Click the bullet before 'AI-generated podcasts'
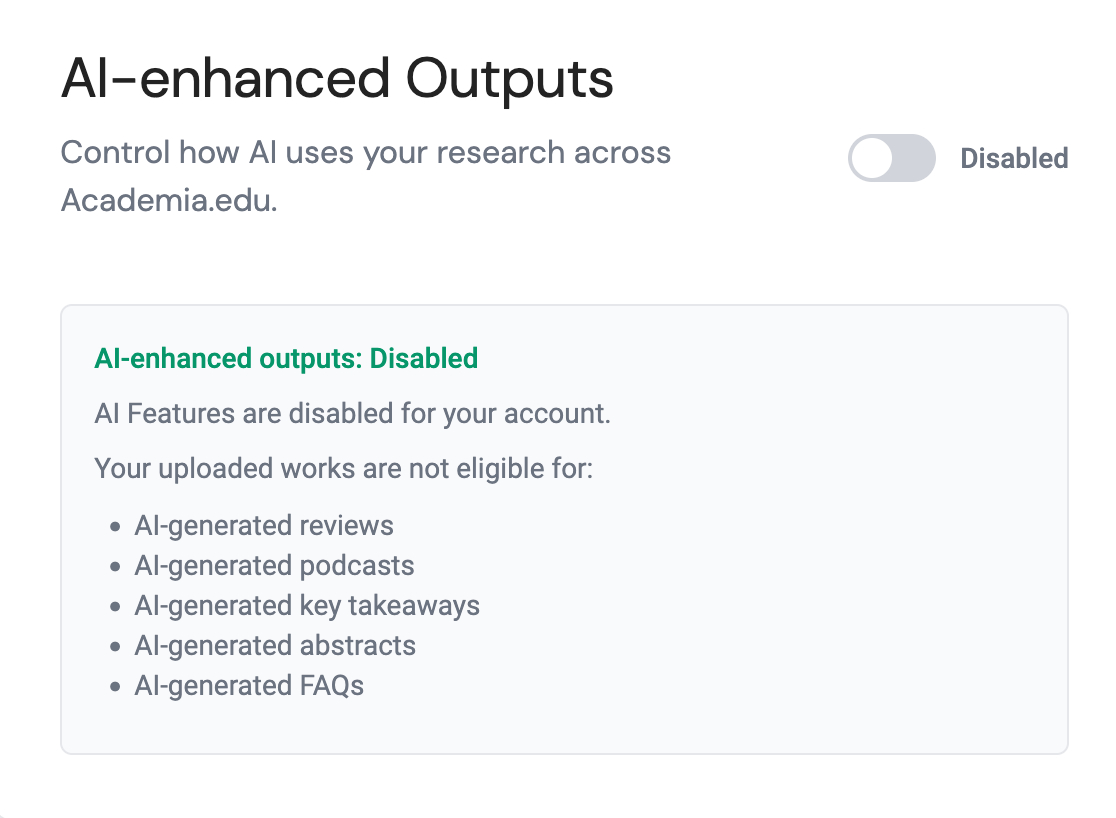The width and height of the screenshot is (1116, 818). point(115,567)
